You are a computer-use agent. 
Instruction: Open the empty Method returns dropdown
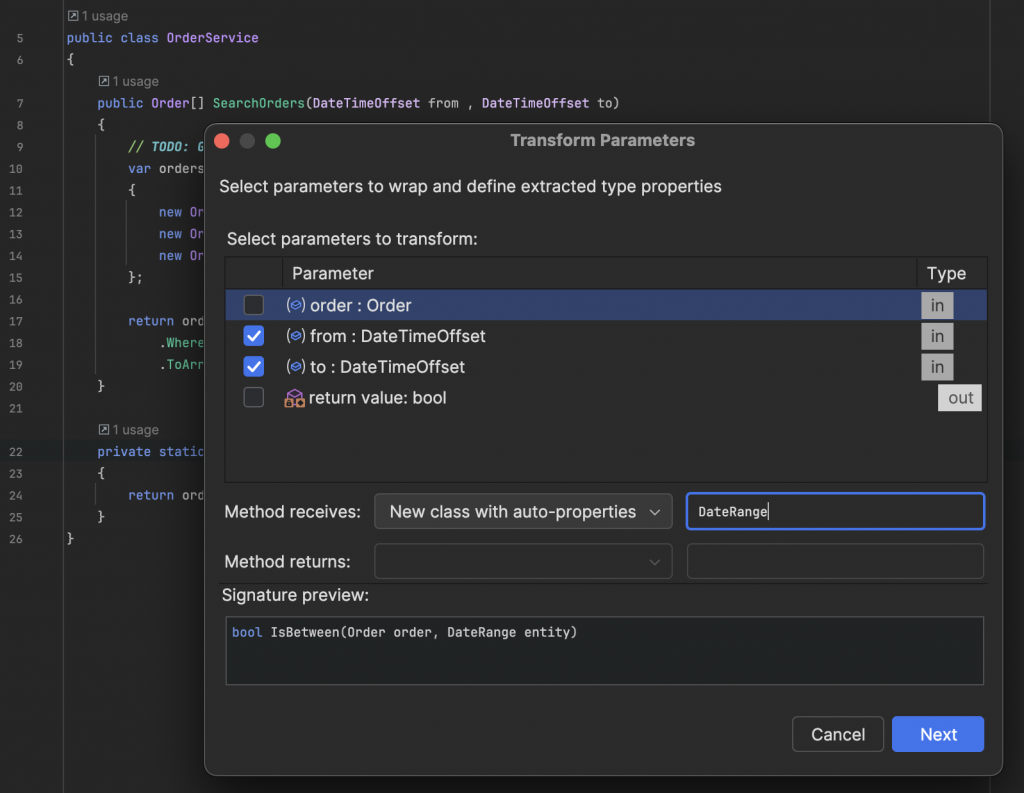[523, 562]
